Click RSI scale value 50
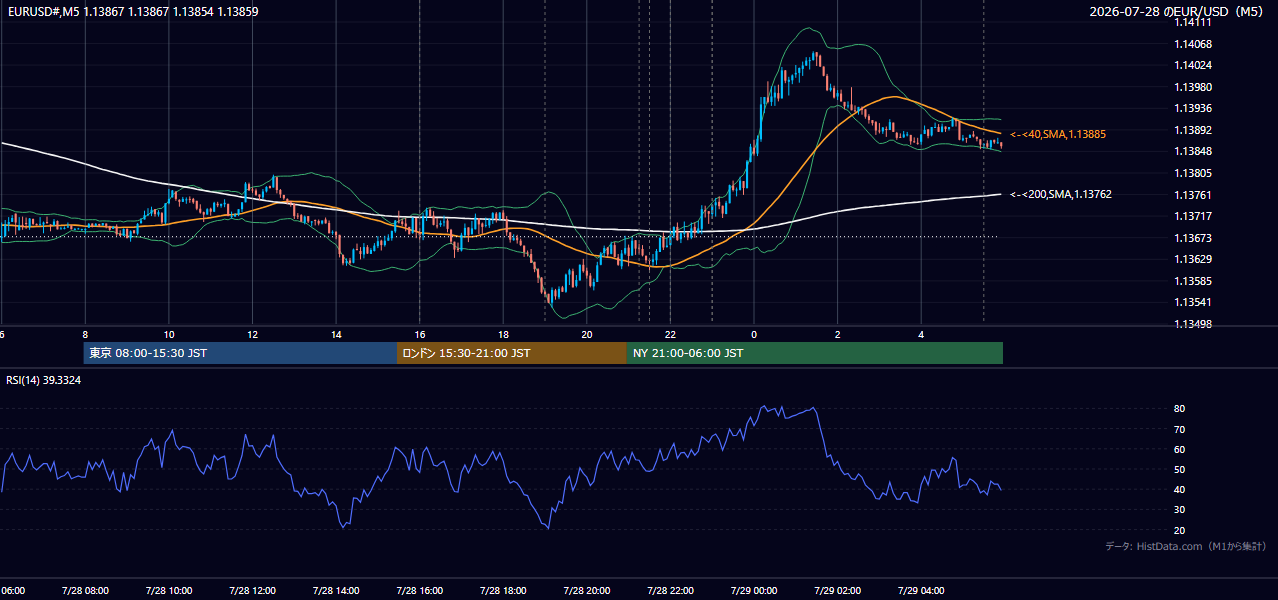 pos(1180,469)
